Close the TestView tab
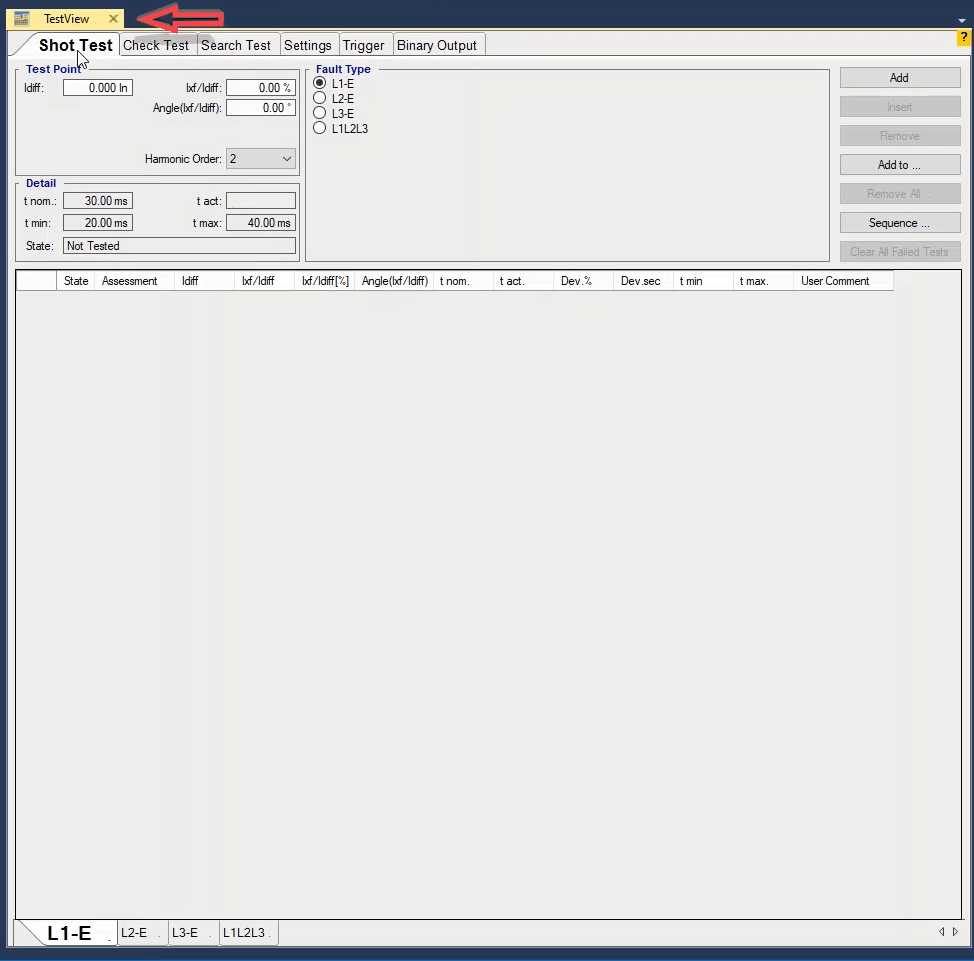 [113, 19]
